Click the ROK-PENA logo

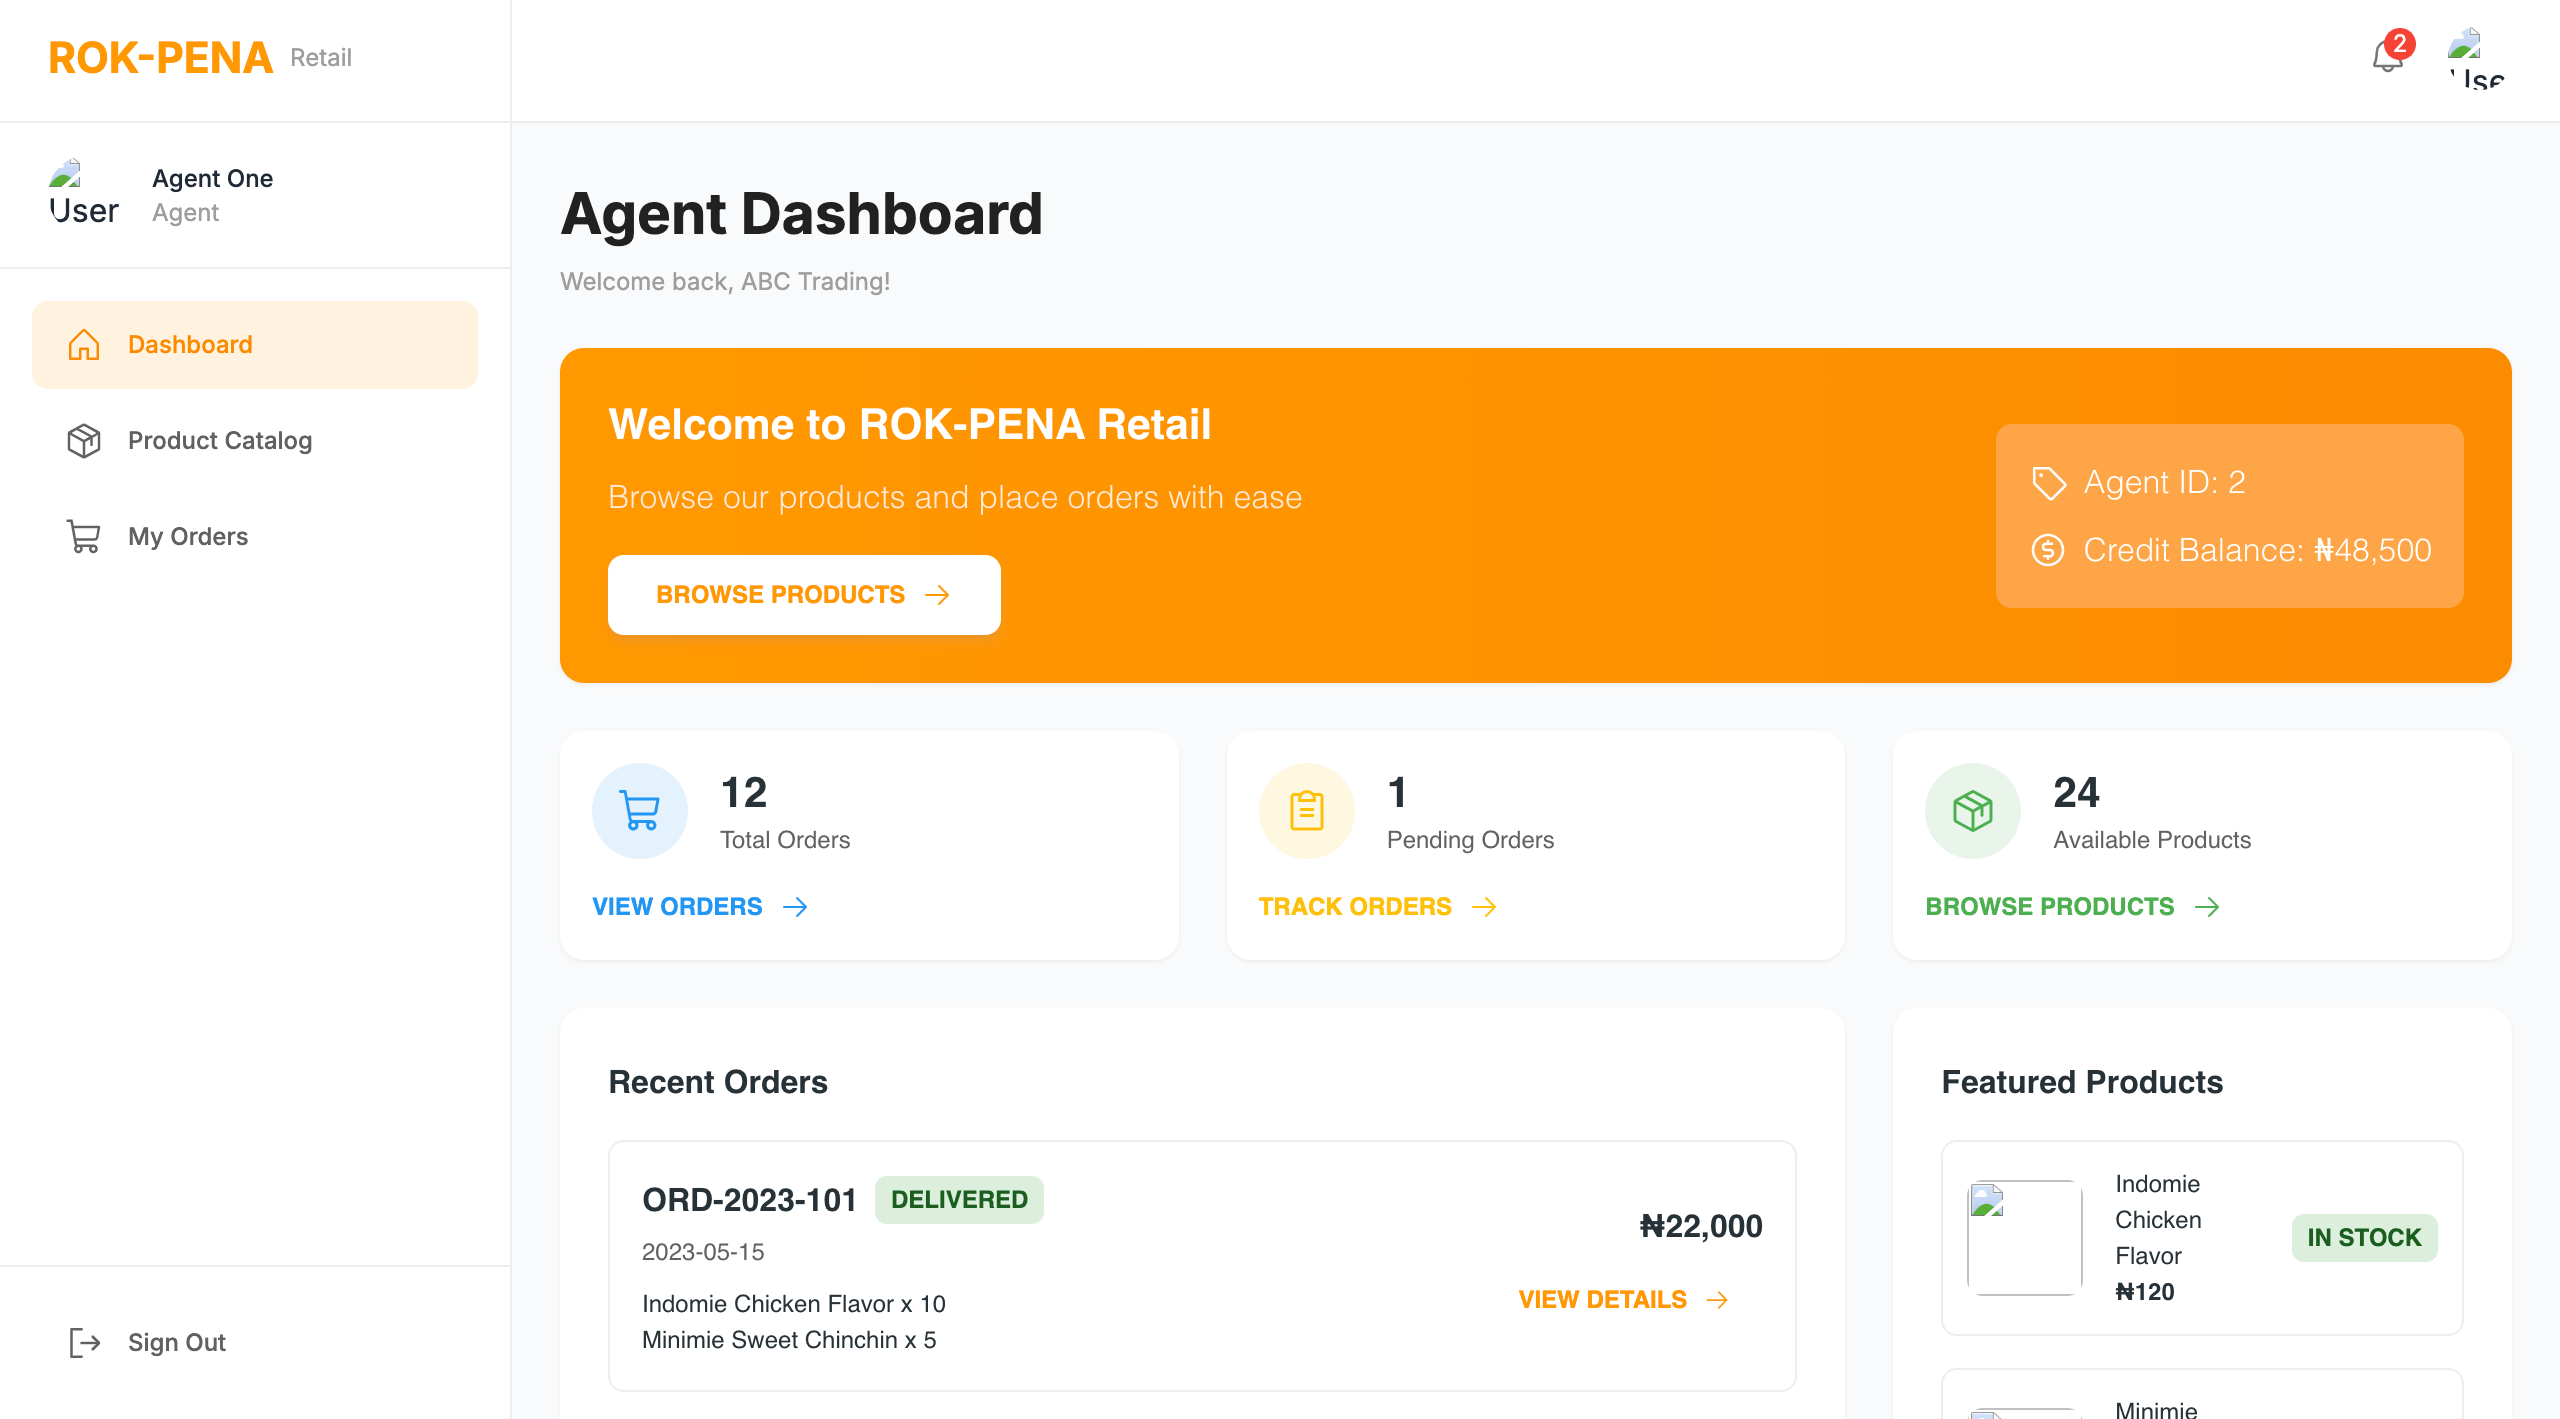[160, 58]
